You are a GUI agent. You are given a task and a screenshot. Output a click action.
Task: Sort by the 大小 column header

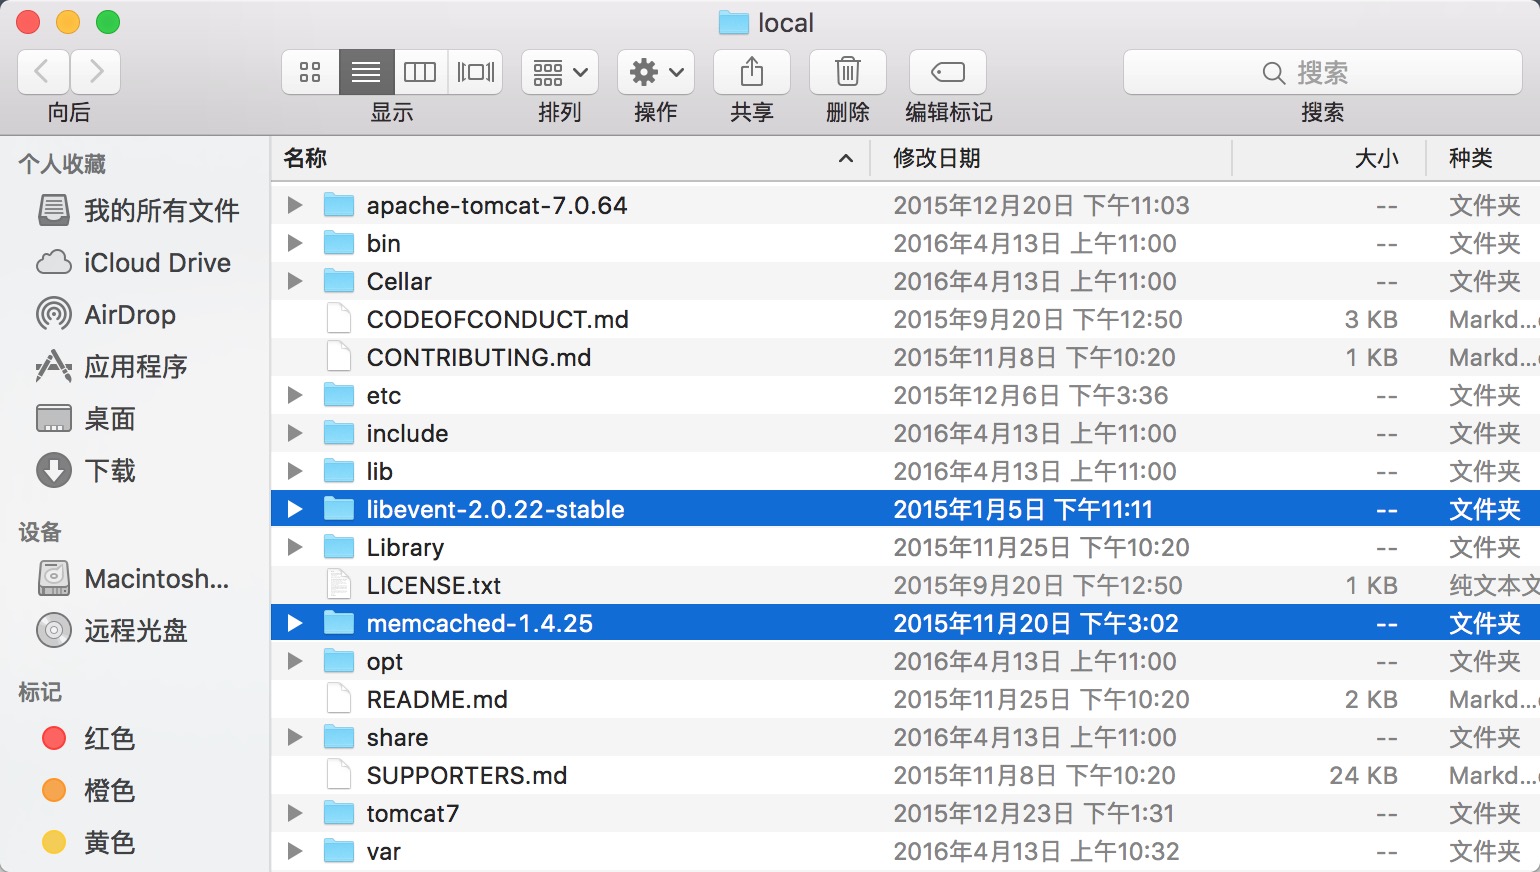click(1330, 158)
